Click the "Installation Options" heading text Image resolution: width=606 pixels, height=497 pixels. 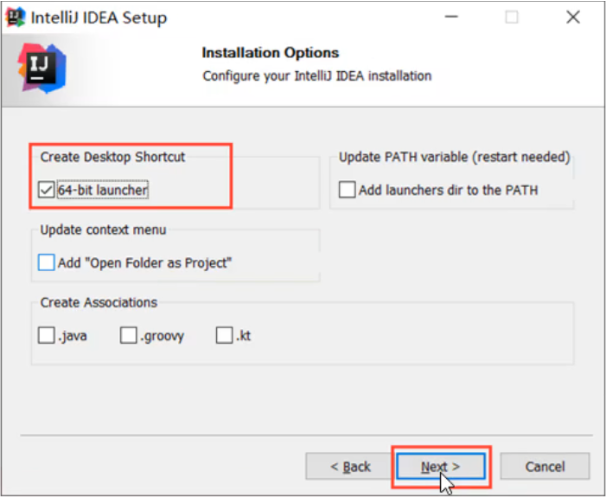click(x=271, y=53)
